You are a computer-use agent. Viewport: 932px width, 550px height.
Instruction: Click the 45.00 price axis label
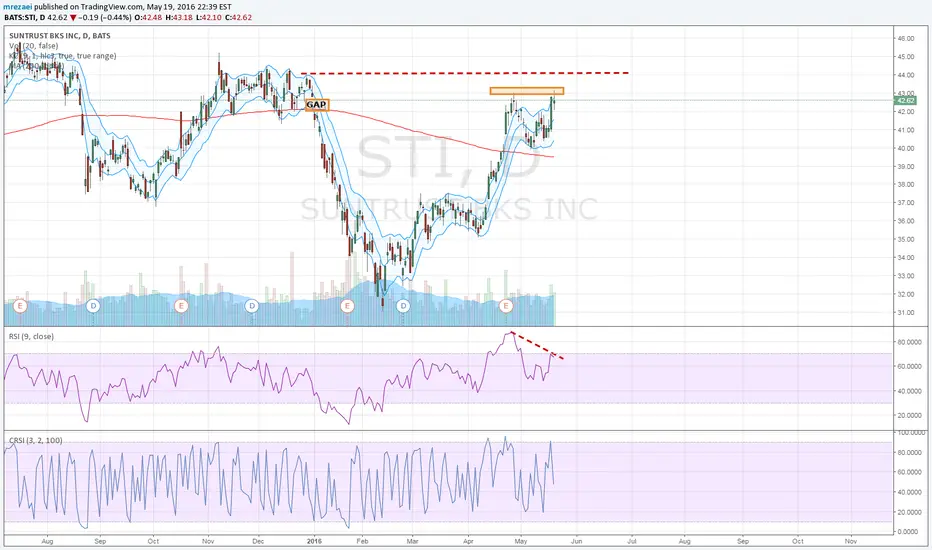tap(906, 57)
